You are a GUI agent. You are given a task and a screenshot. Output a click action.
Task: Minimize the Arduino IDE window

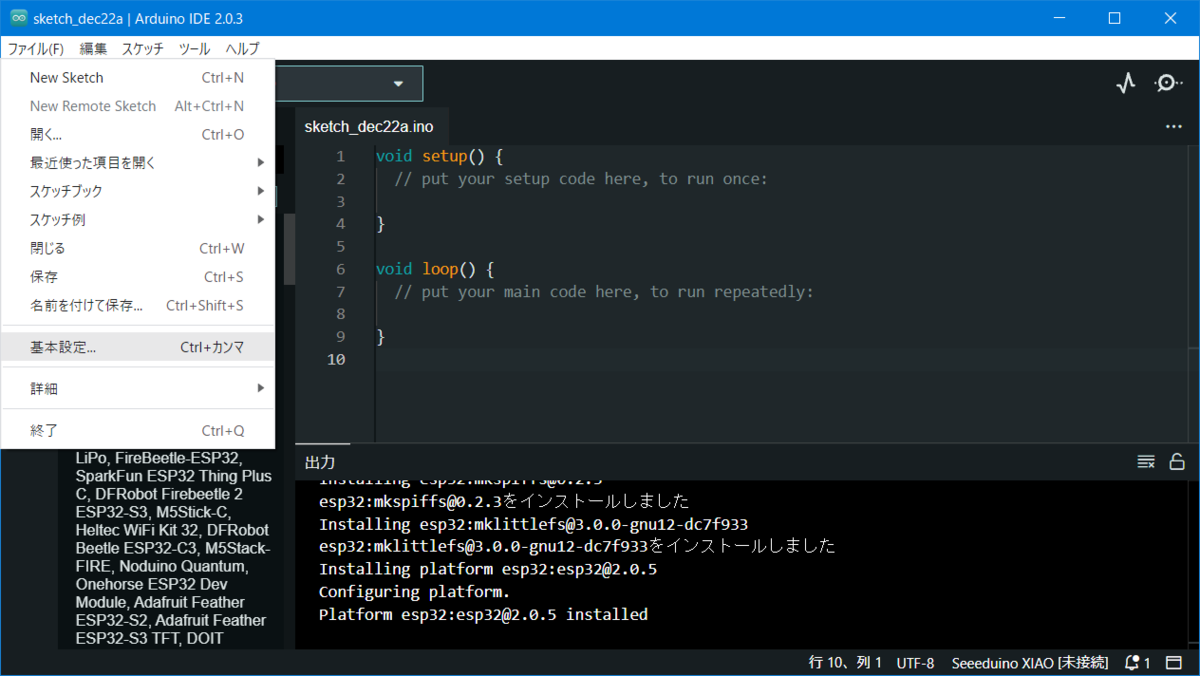click(1061, 18)
